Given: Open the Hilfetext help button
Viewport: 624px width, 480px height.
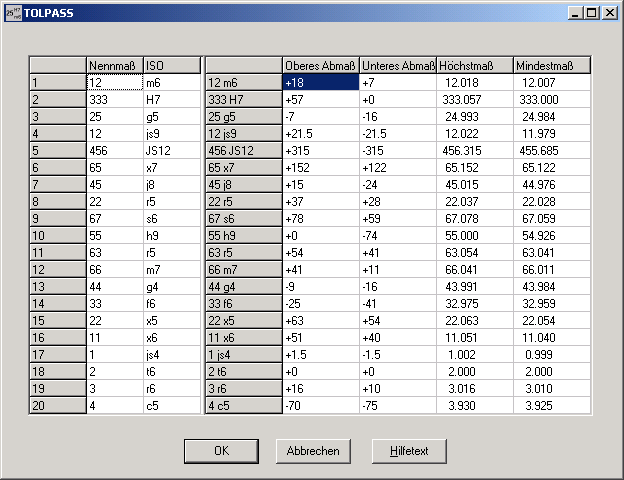Looking at the screenshot, I should click(409, 451).
